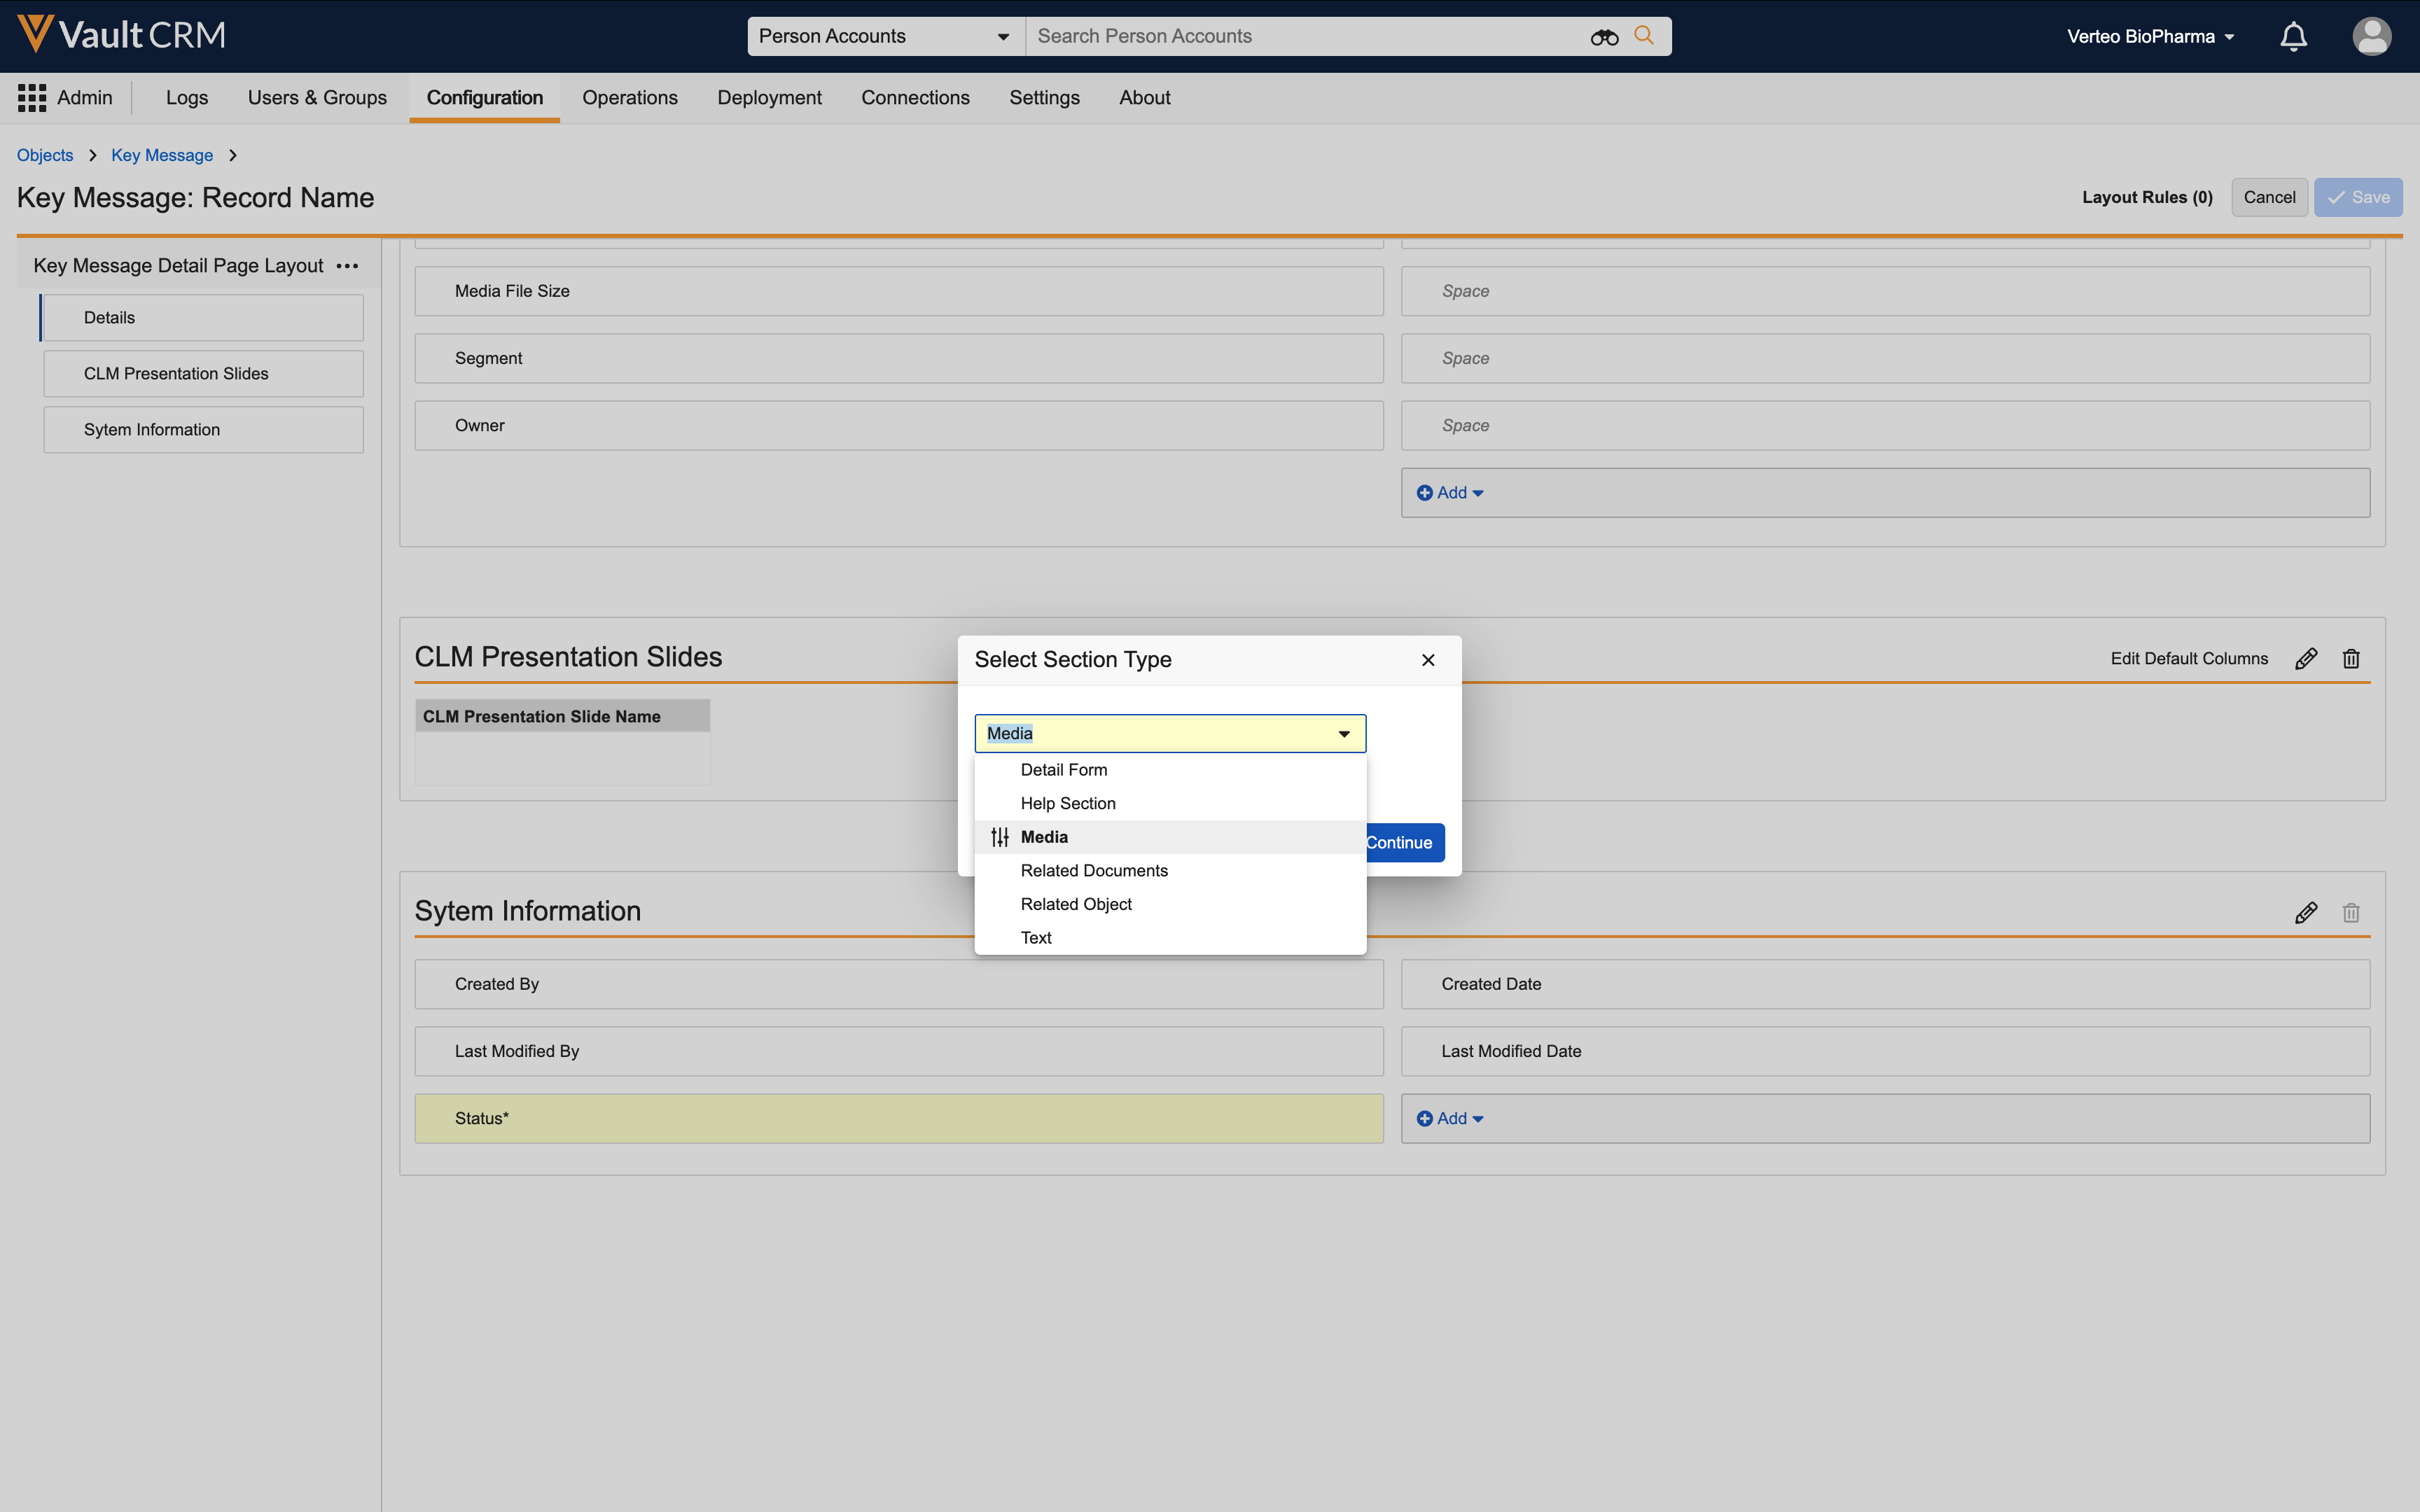
Task: Edit the CLM Presentation Slides section pencil
Action: click(x=2306, y=659)
